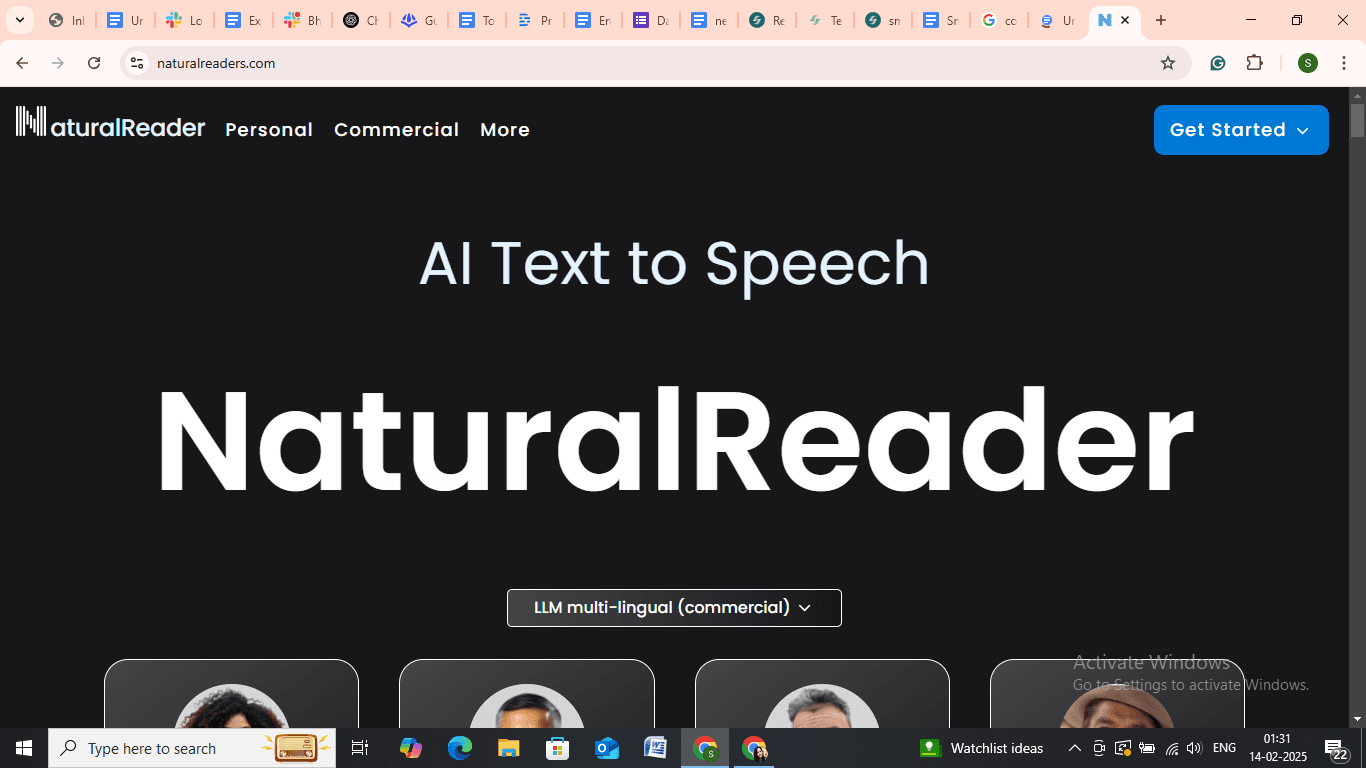Open Outlook from the taskbar
Viewport: 1366px width, 768px height.
(607, 748)
